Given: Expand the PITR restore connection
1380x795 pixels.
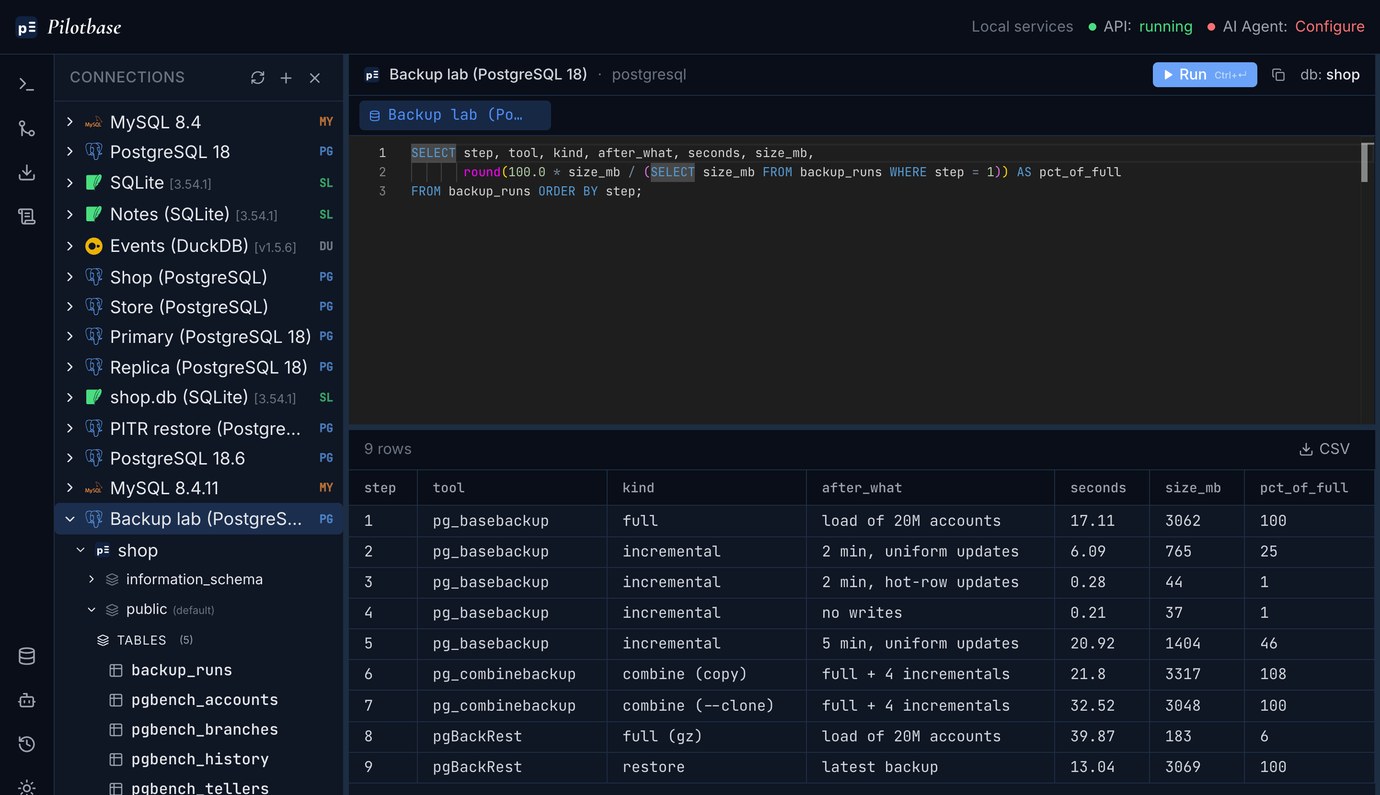Looking at the screenshot, I should [x=69, y=428].
